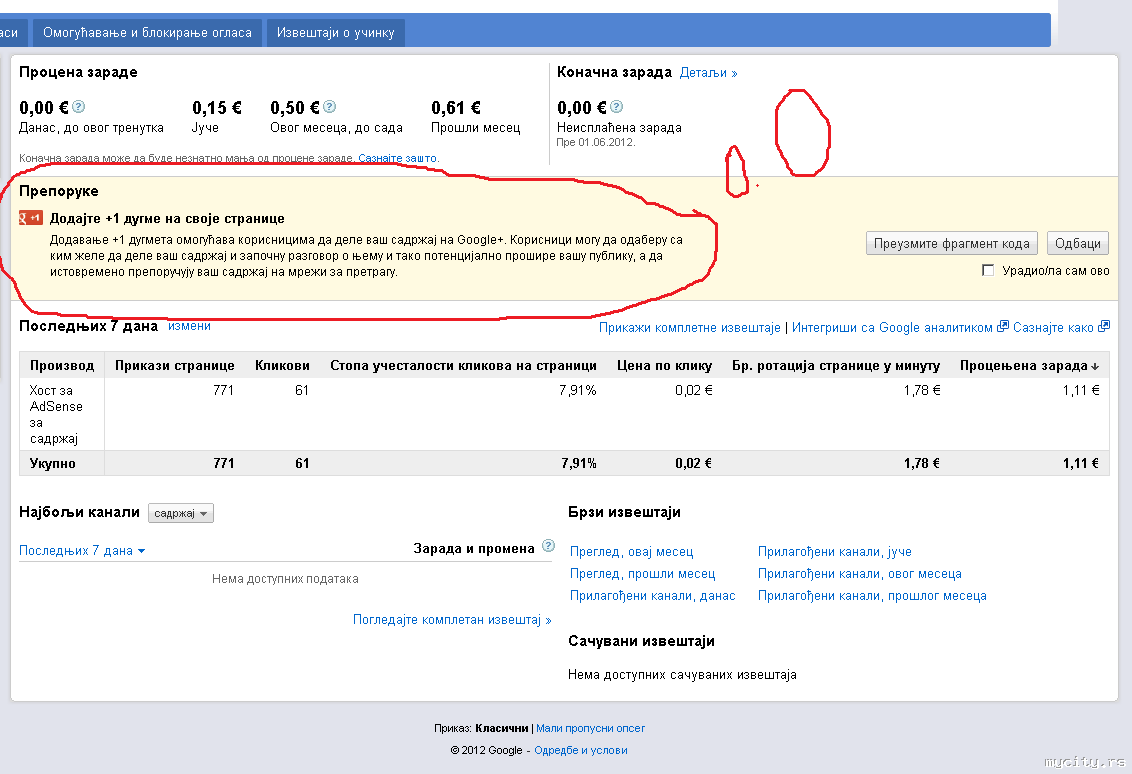Open Прилагођени канали, јуче report
The image size is (1132, 774).
[x=835, y=552]
